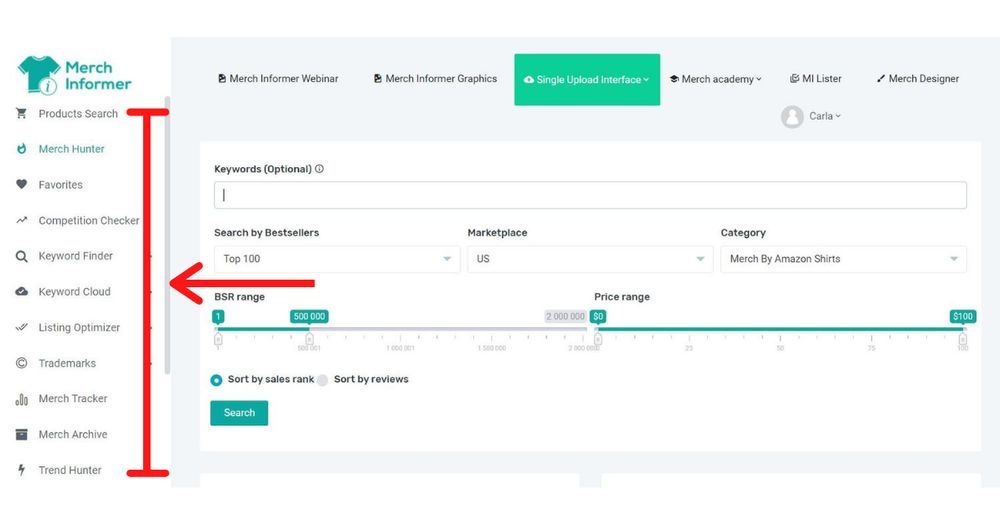Open the MI Lister menu item

point(816,78)
